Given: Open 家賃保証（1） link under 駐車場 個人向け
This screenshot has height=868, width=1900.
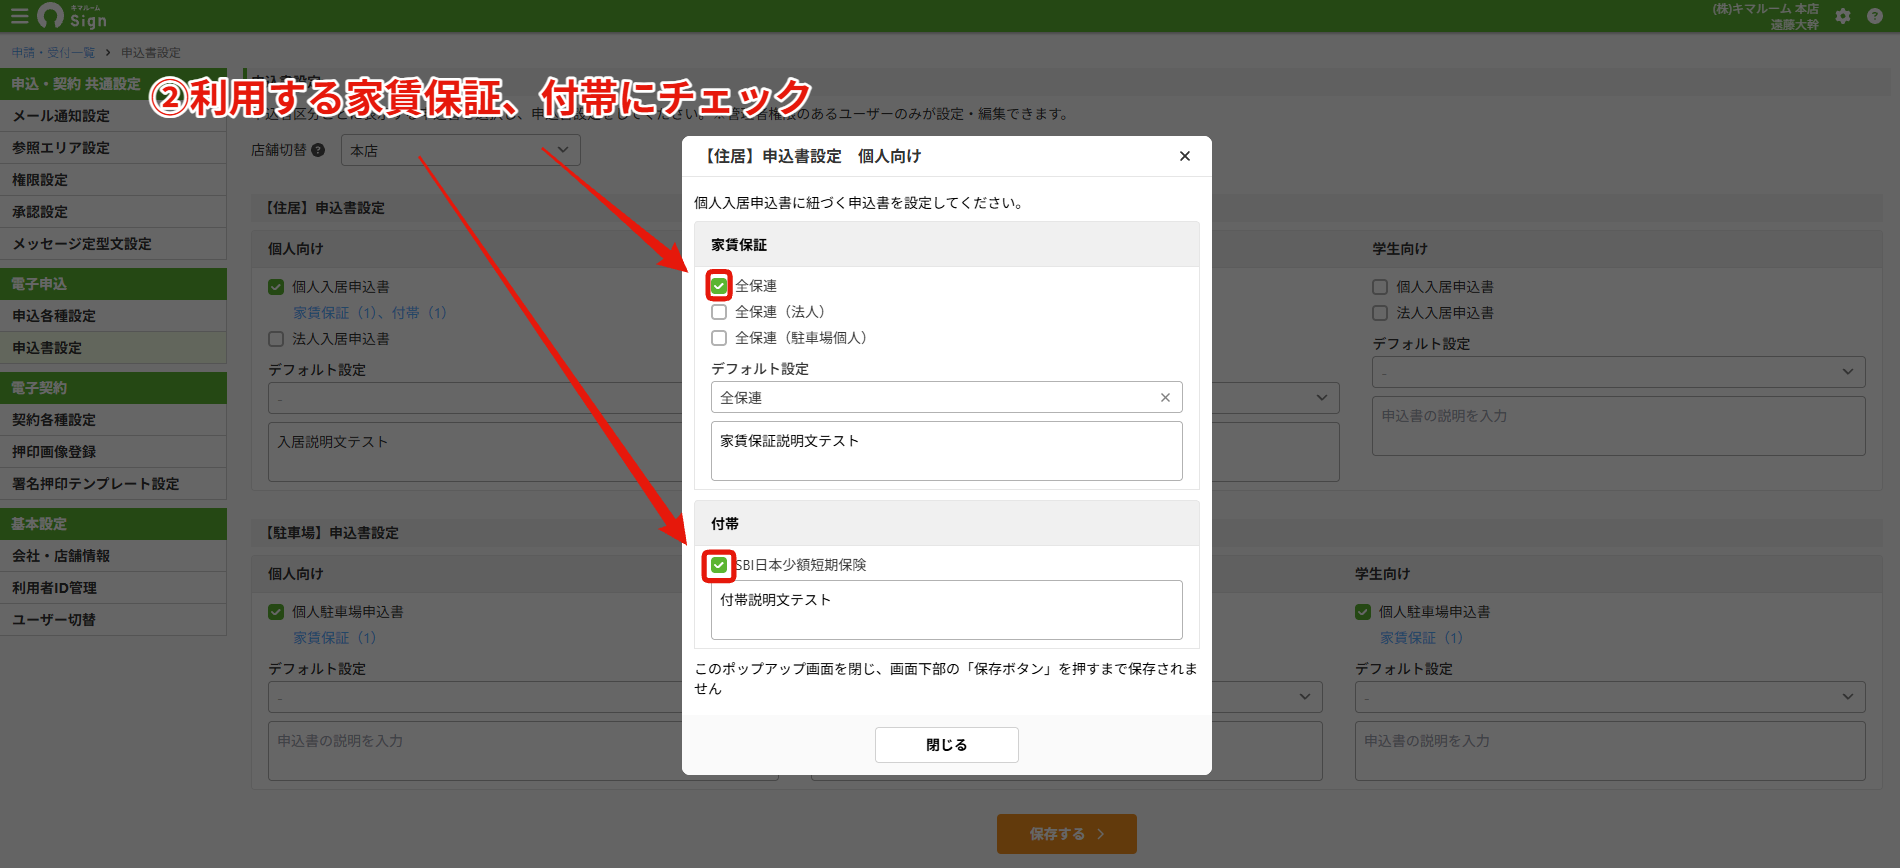Looking at the screenshot, I should tap(335, 638).
